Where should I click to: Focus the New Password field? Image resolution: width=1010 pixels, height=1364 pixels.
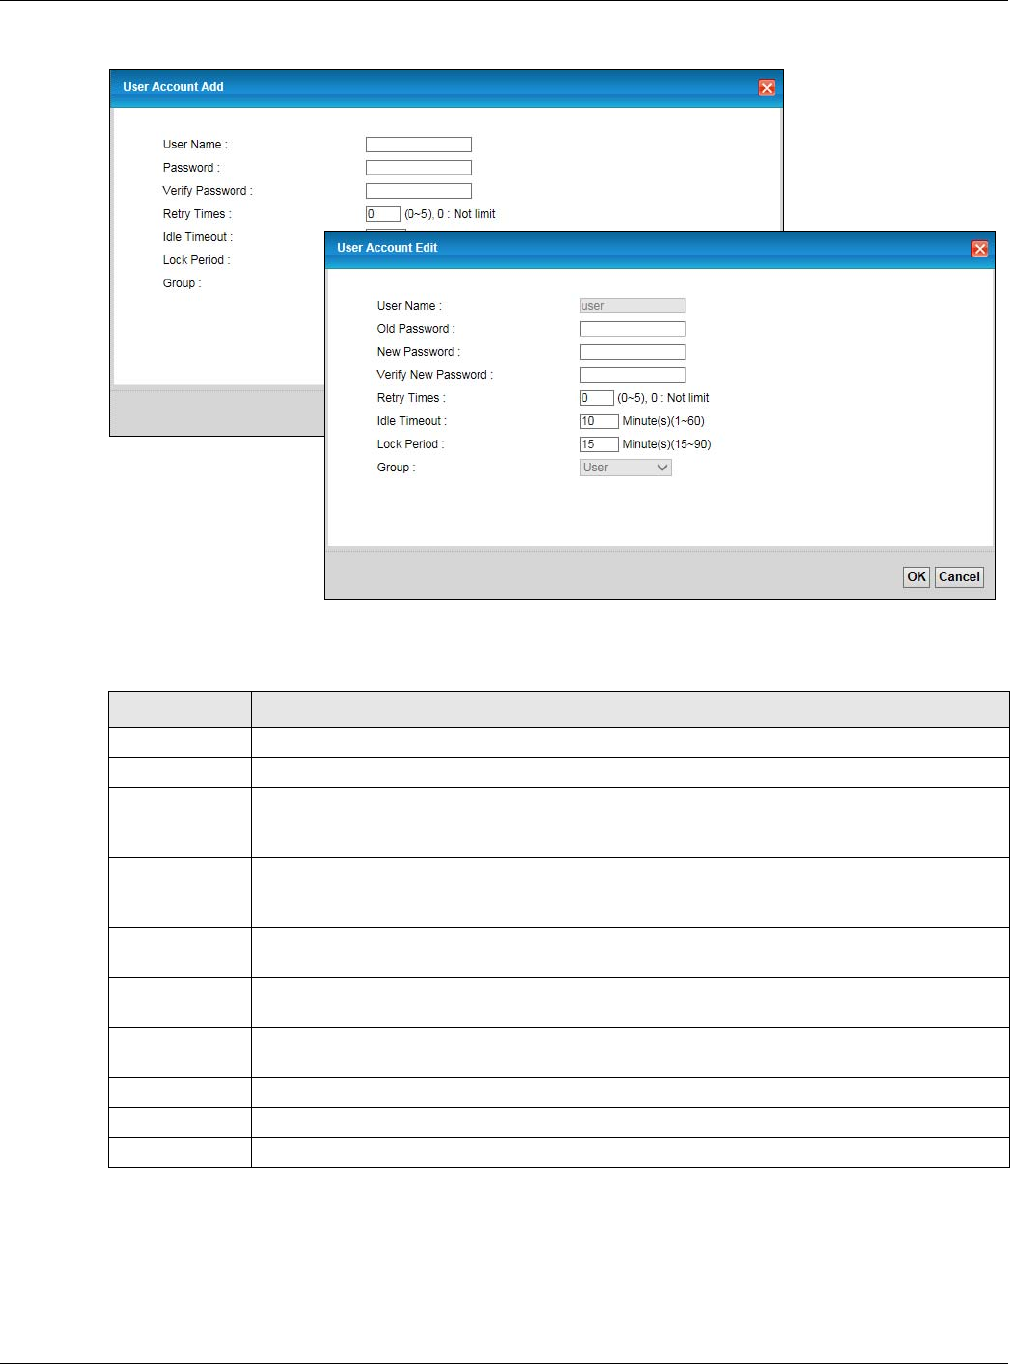633,352
